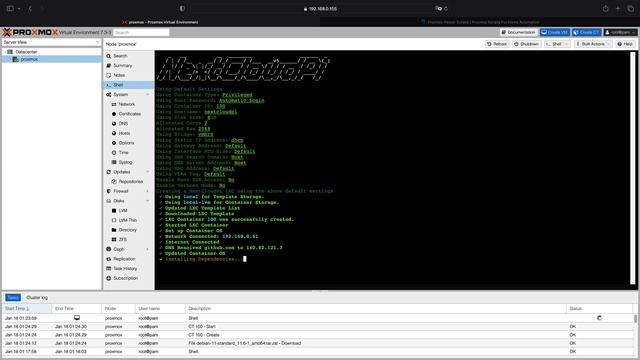Expand the Firewall section
Screen dimensions: 640x360
click(x=148, y=191)
